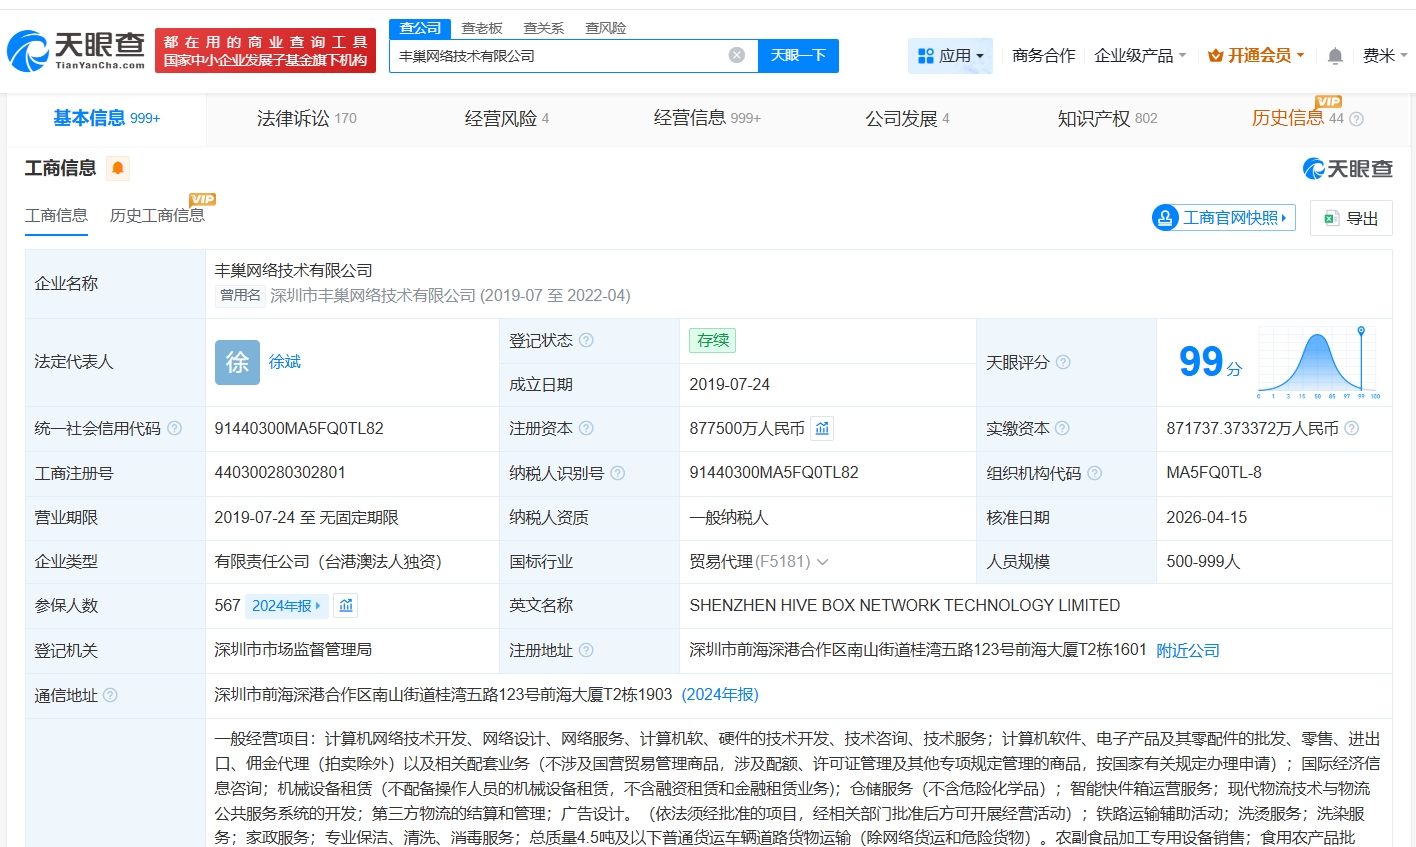
Task: Open the 企业级产品 dropdown
Action: (1140, 56)
